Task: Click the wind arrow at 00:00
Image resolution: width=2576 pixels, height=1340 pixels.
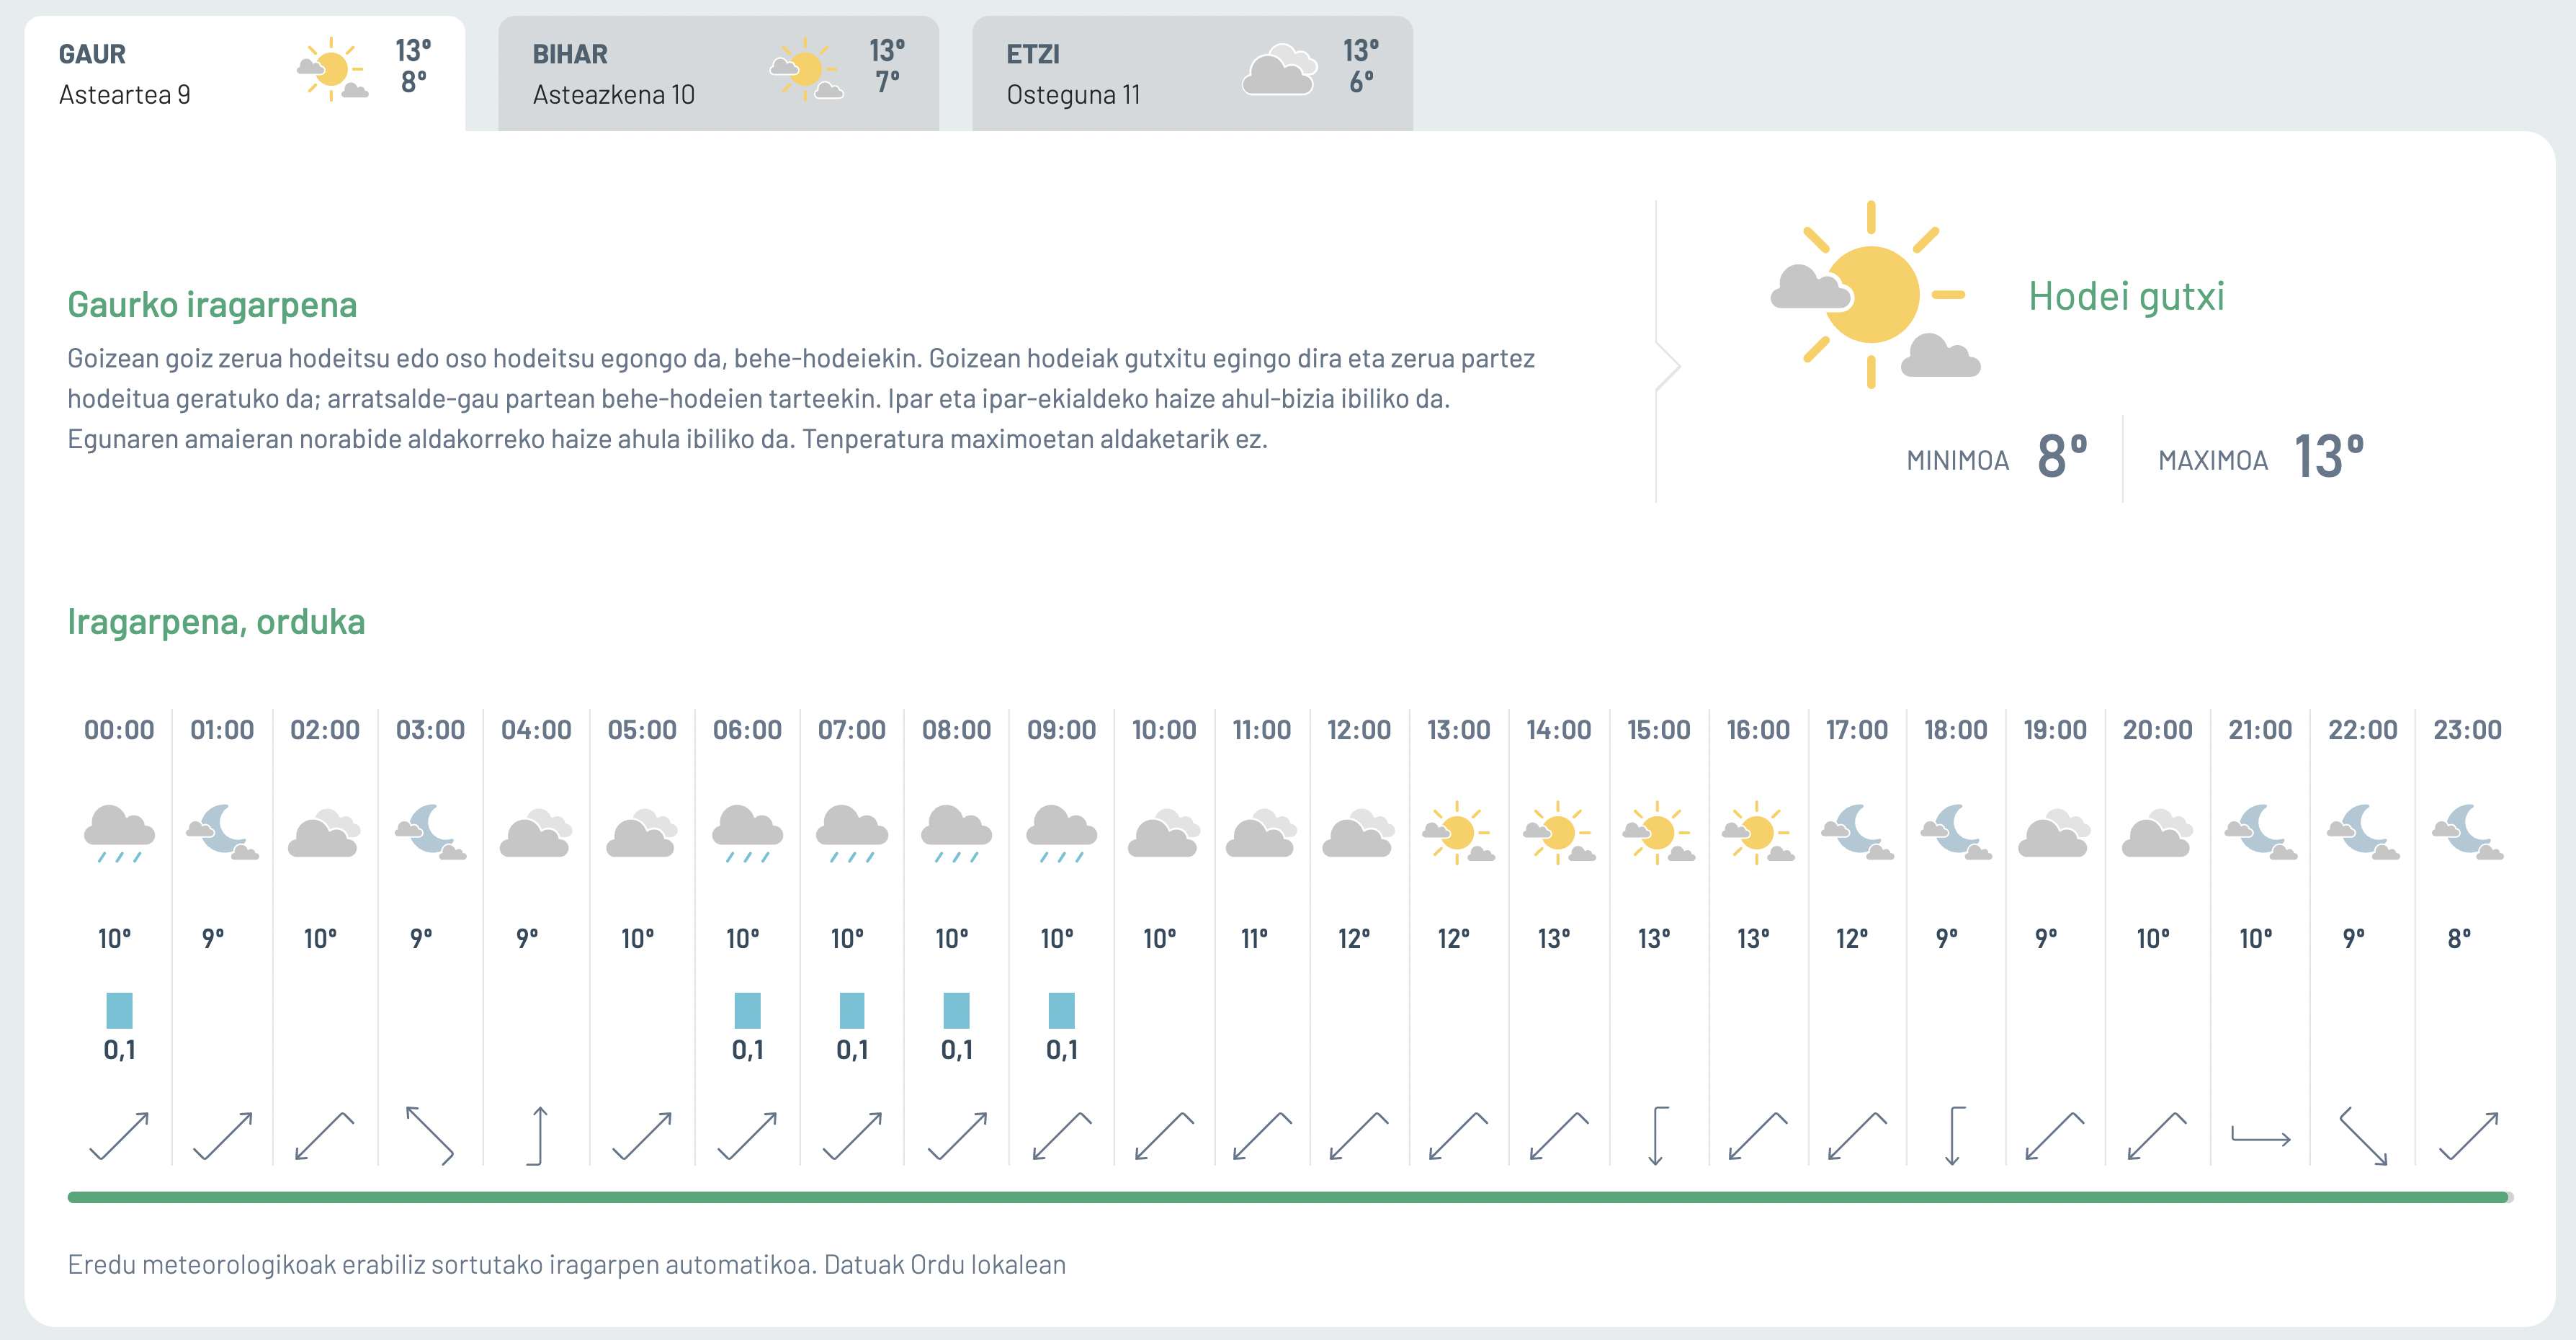Action: (x=119, y=1135)
